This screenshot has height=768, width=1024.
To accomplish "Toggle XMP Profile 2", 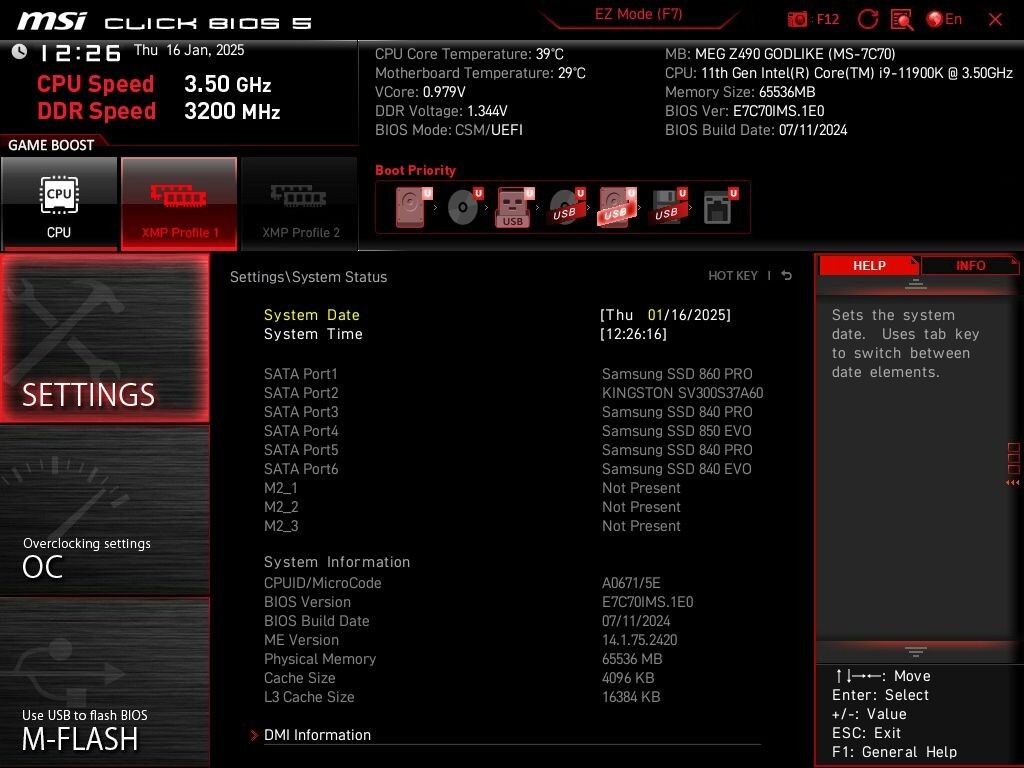I will click(x=300, y=203).
